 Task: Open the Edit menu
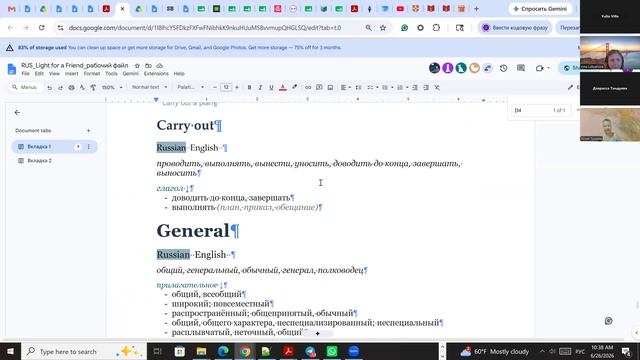[39, 74]
